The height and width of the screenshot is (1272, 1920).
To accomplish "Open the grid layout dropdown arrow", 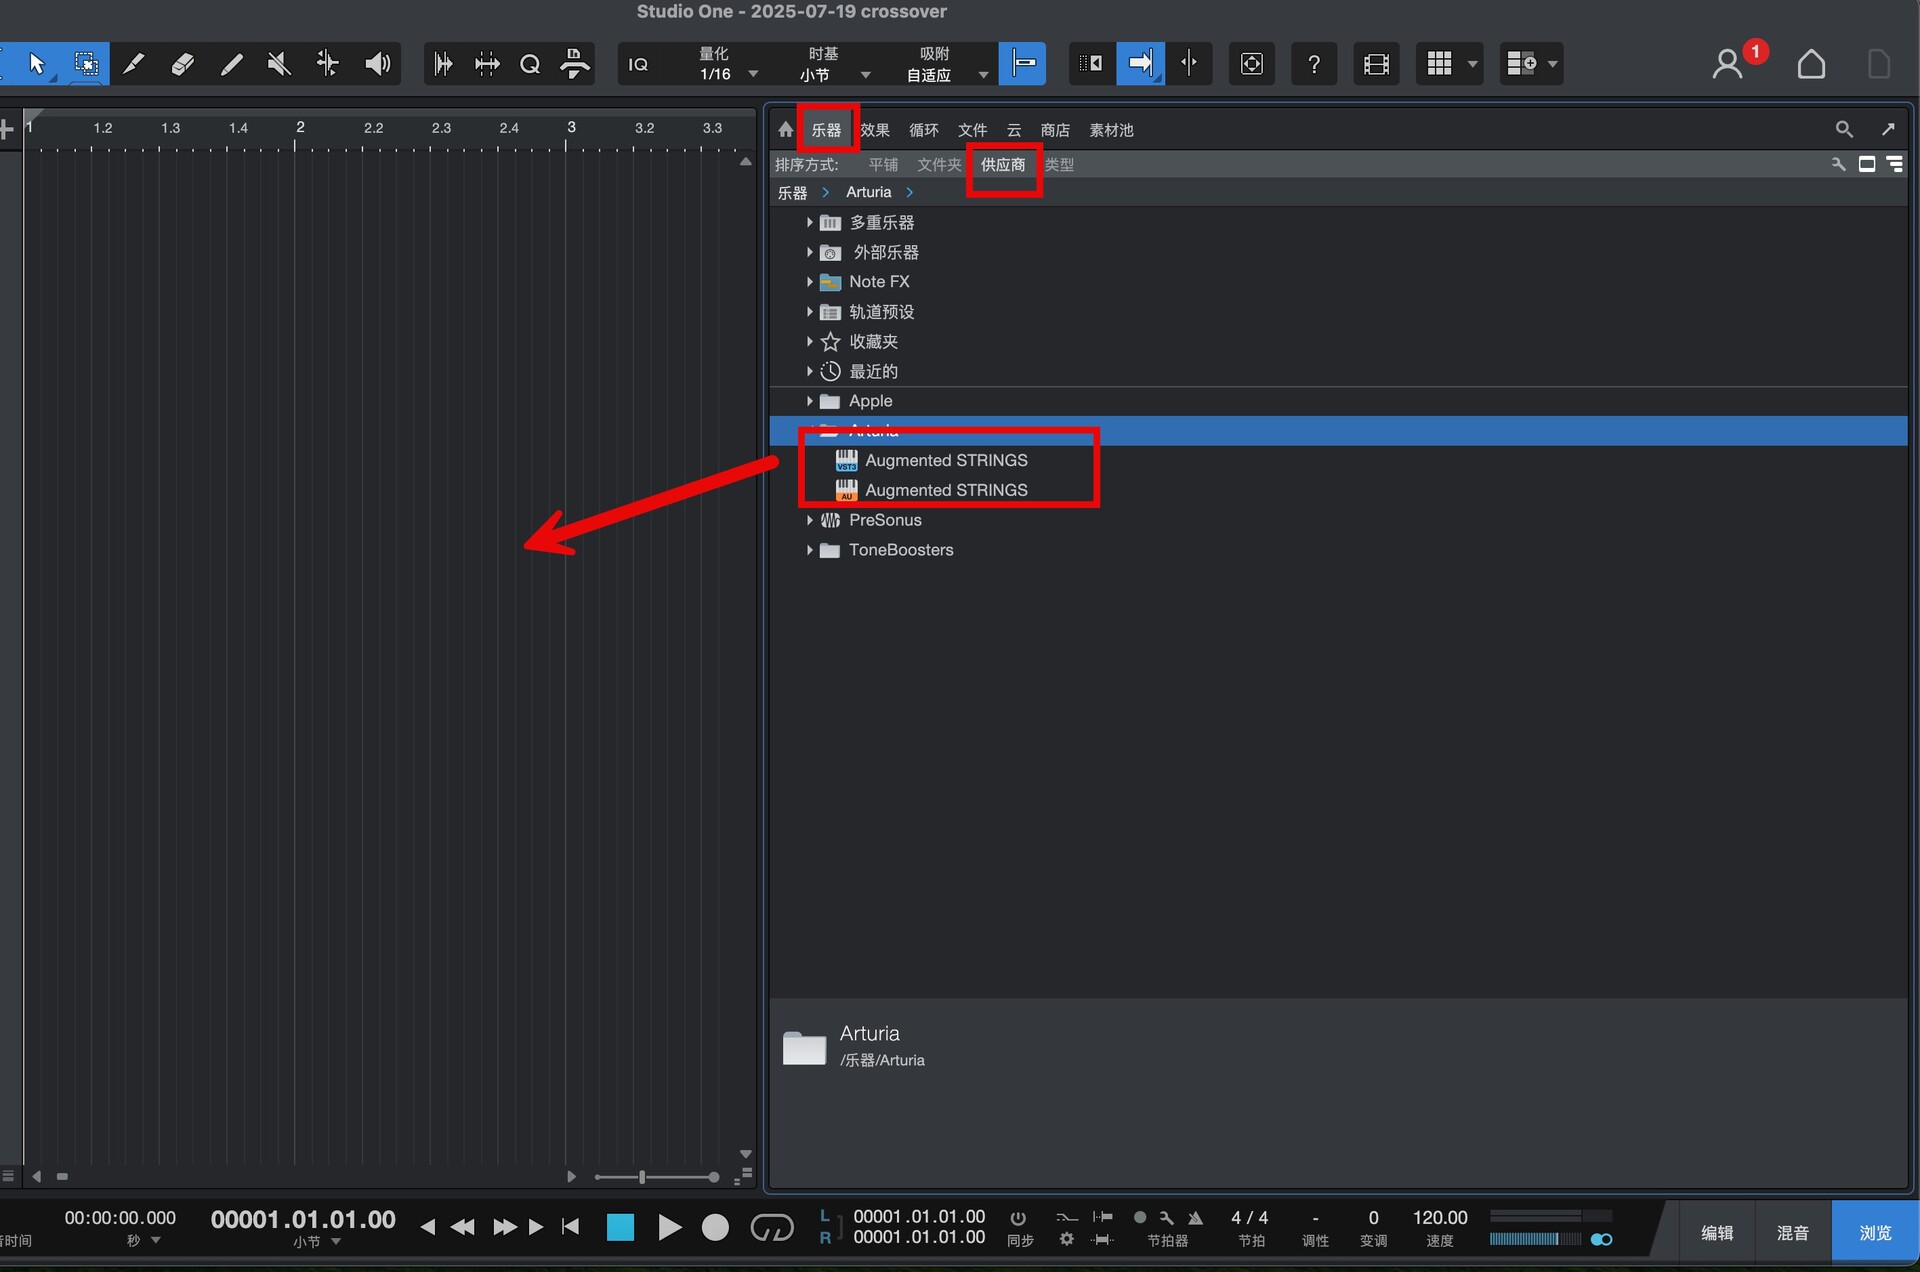I will [x=1473, y=64].
